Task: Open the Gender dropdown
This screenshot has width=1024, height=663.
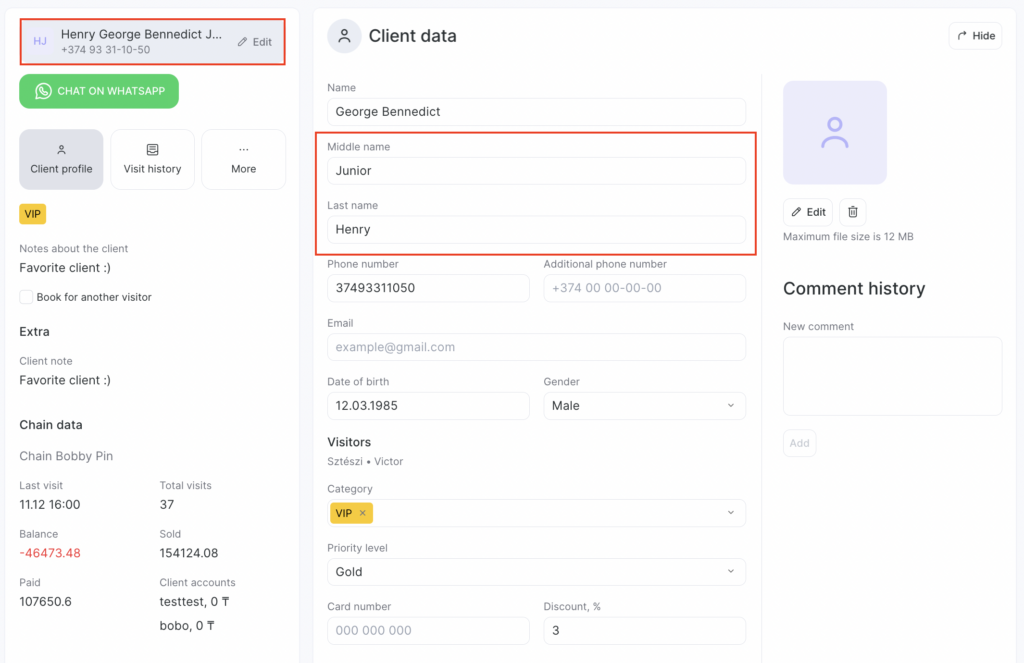Action: point(644,406)
